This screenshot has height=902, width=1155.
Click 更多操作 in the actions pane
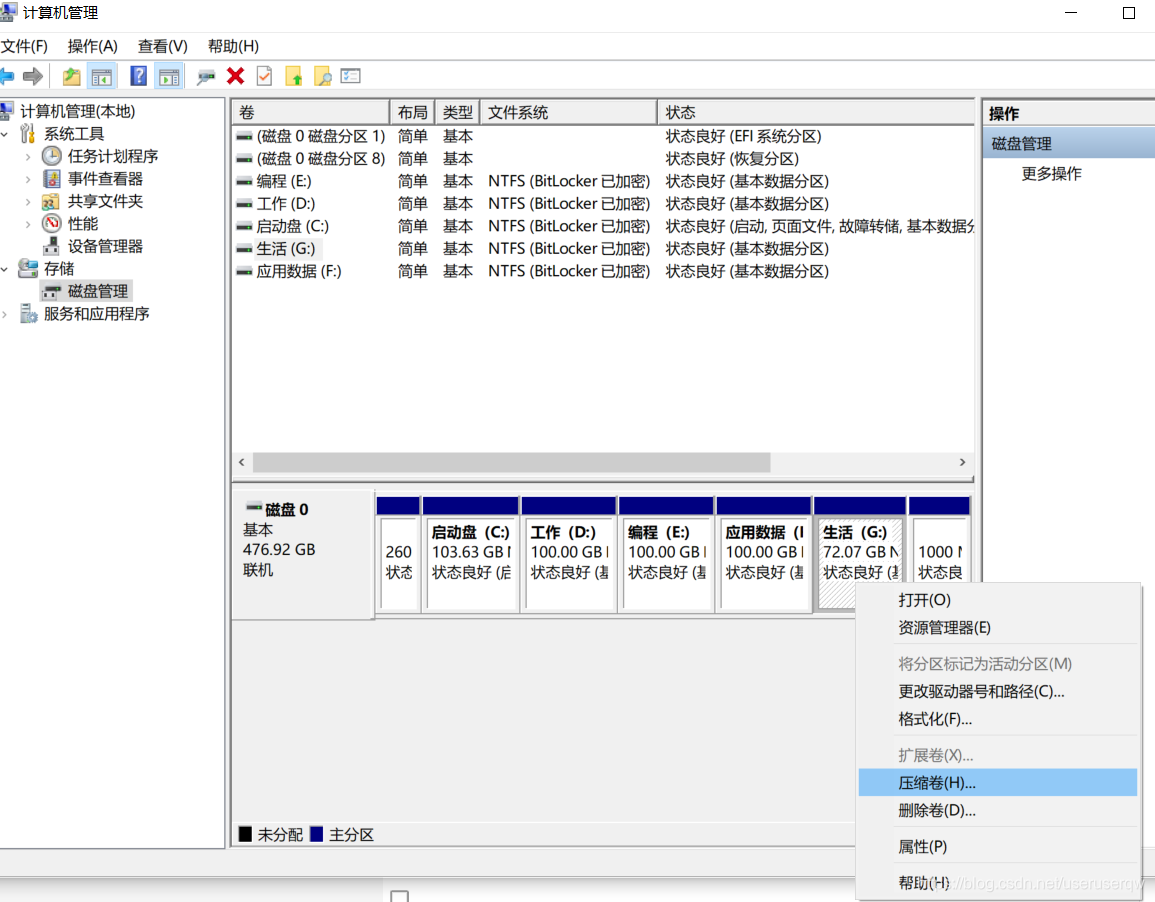(x=1051, y=174)
